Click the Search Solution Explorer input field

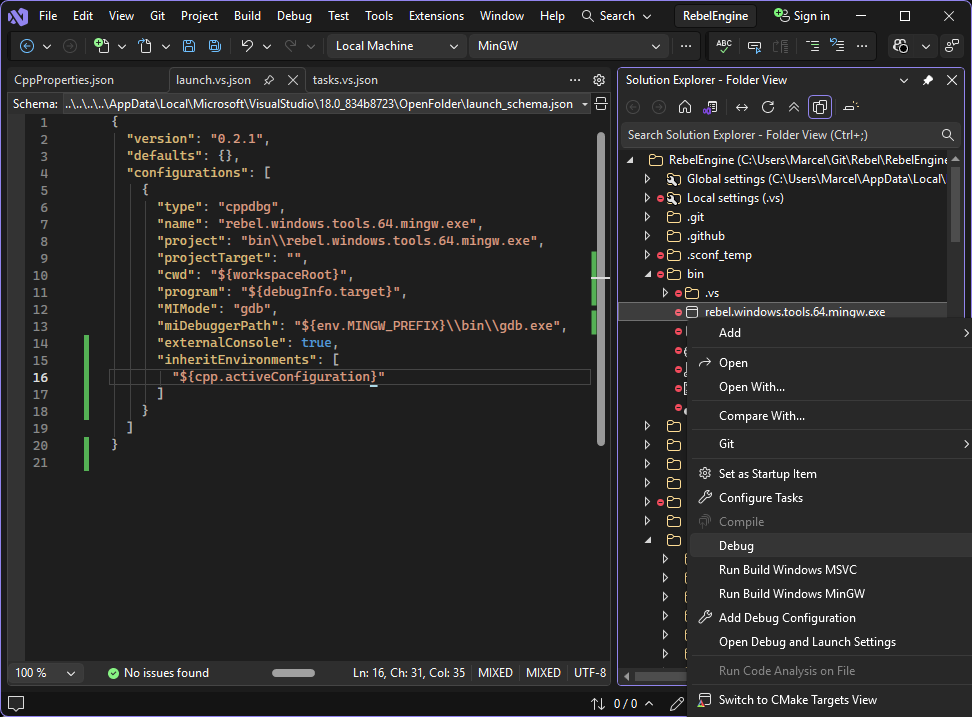(781, 135)
